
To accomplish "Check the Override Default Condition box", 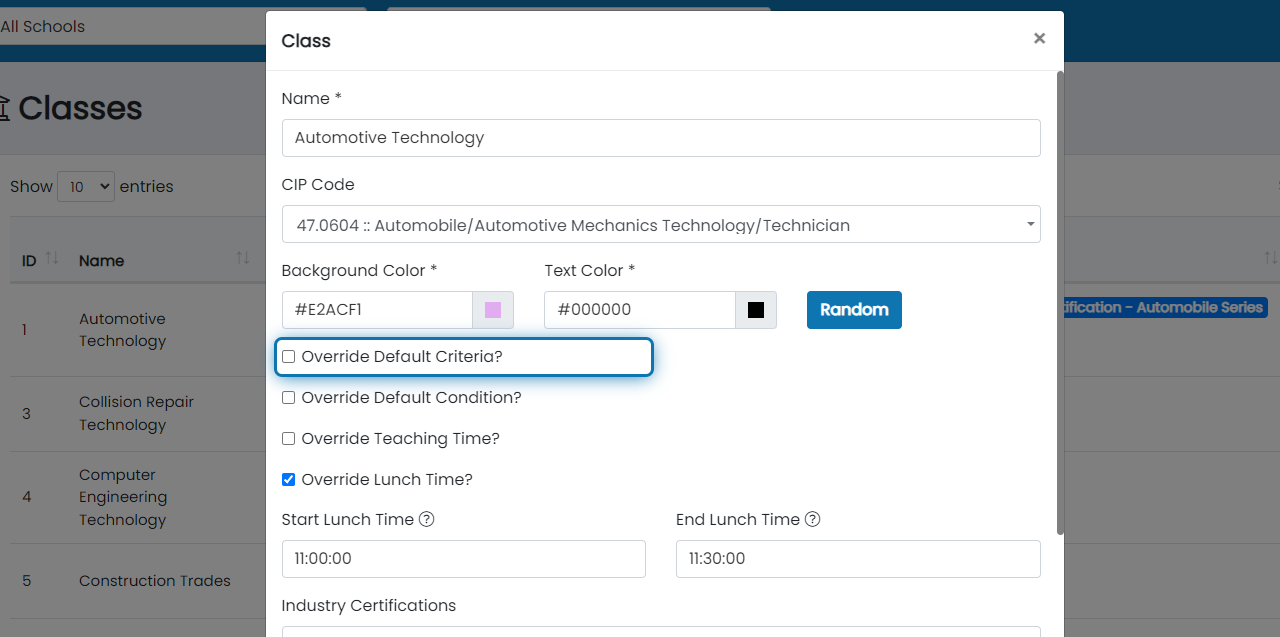I will pos(289,398).
